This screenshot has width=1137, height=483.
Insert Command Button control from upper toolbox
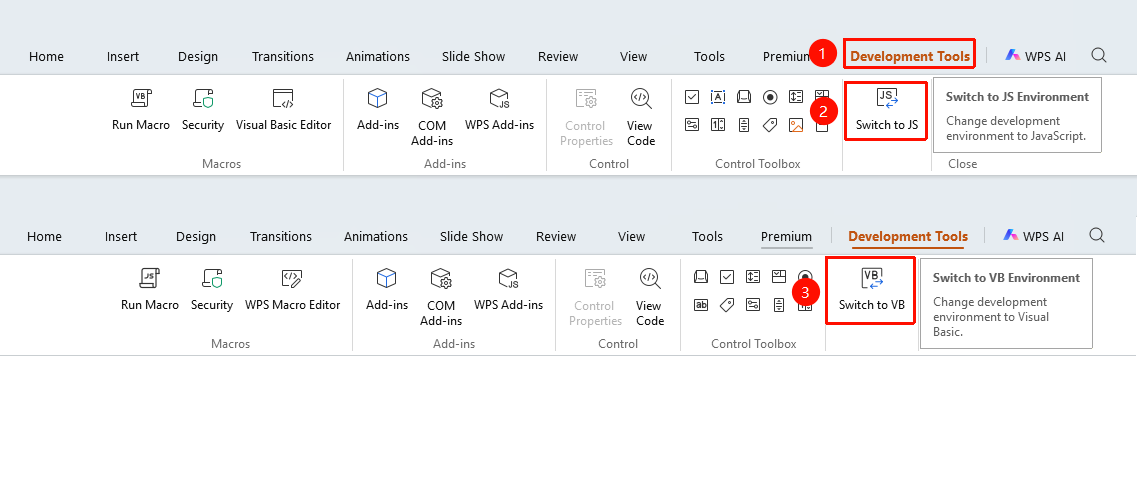coord(744,96)
